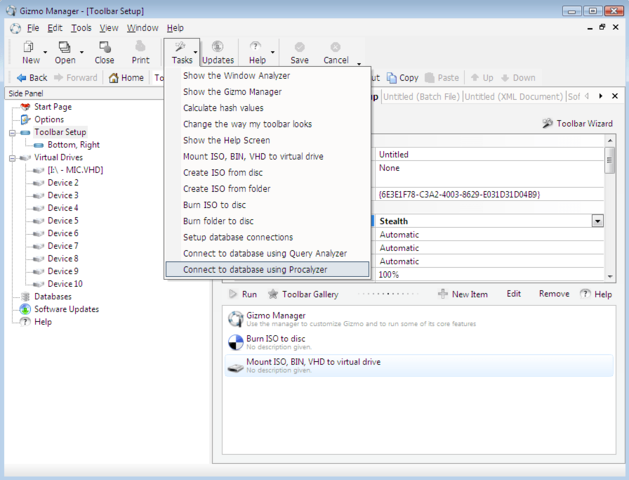Select Start Page in side panel
Screen dimensions: 629x480
coord(53,107)
